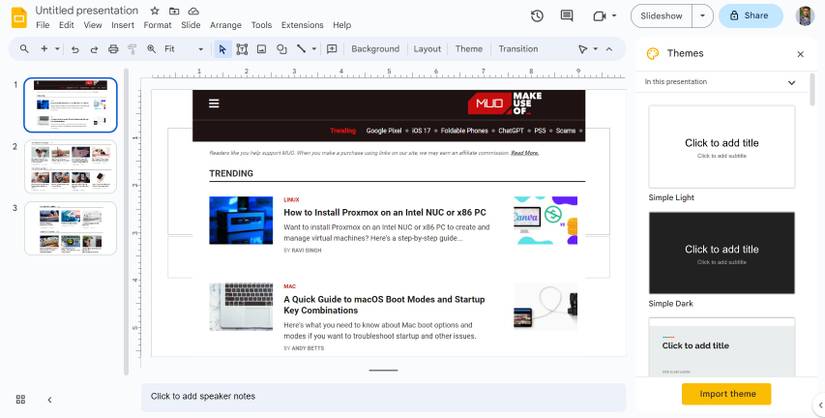Open version history clock icon
825x418 pixels.
pyautogui.click(x=537, y=16)
